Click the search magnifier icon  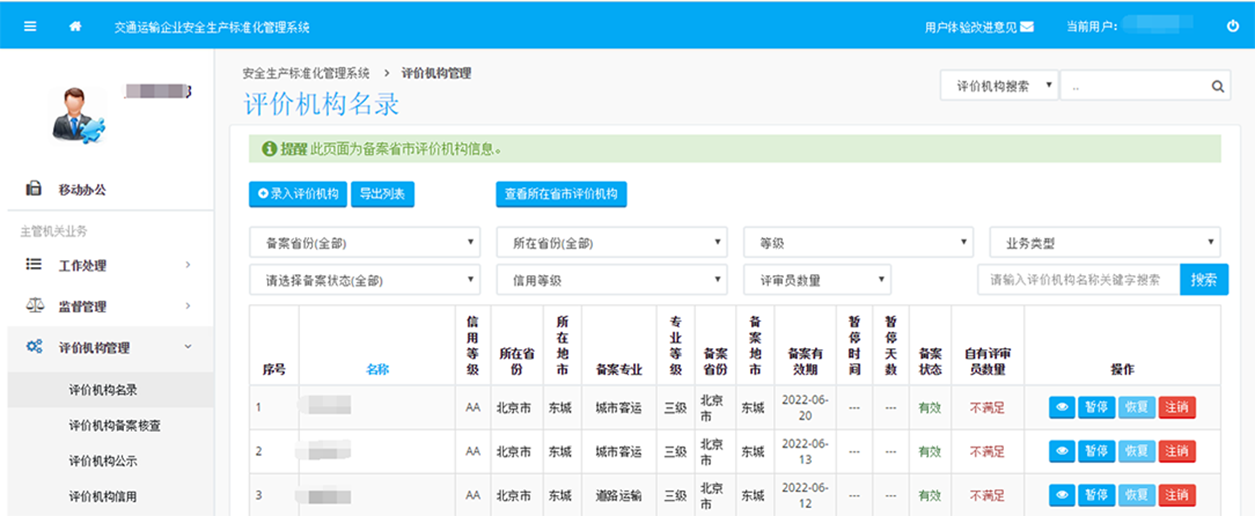(1217, 86)
